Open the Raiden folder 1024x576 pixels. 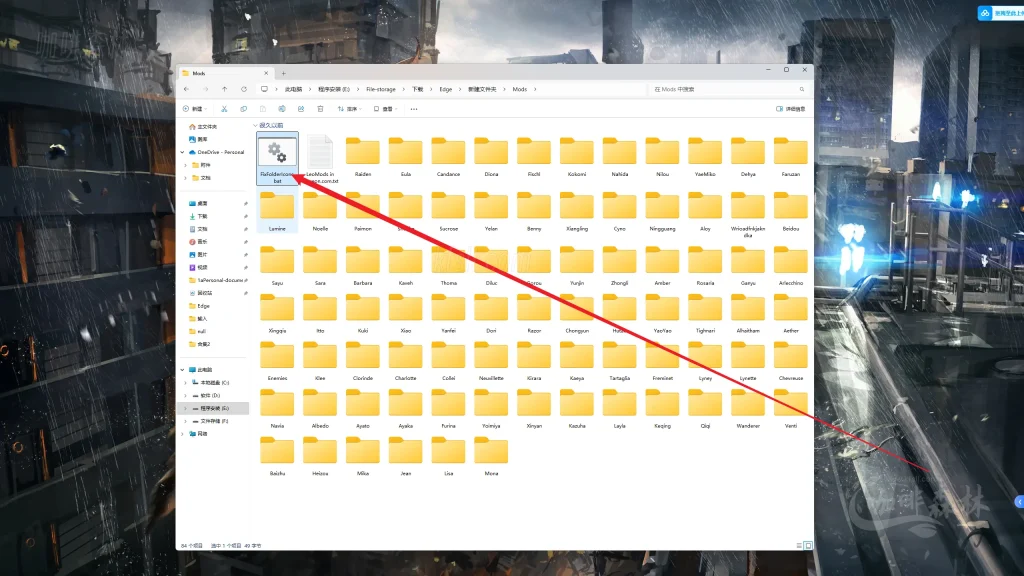tap(362, 157)
